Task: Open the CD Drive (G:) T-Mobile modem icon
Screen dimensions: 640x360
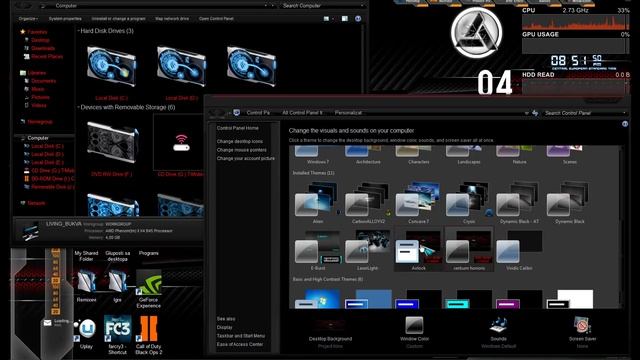Action: pyautogui.click(x=181, y=142)
